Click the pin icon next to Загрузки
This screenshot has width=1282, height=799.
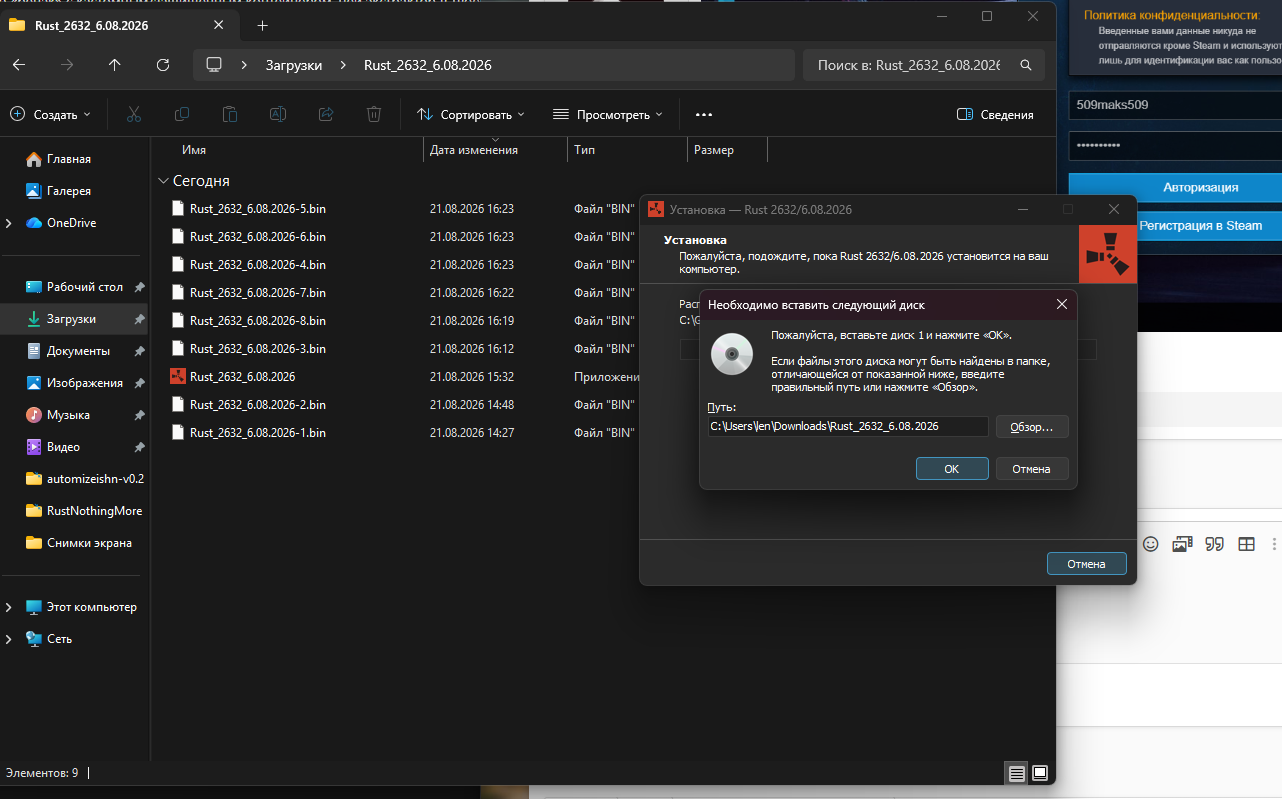[x=140, y=319]
